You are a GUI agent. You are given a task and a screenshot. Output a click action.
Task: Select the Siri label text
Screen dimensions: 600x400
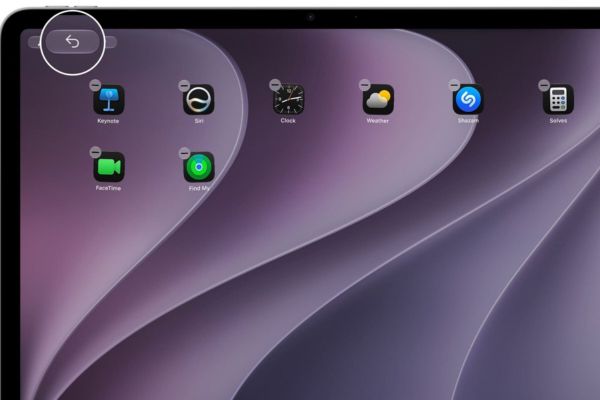199,121
